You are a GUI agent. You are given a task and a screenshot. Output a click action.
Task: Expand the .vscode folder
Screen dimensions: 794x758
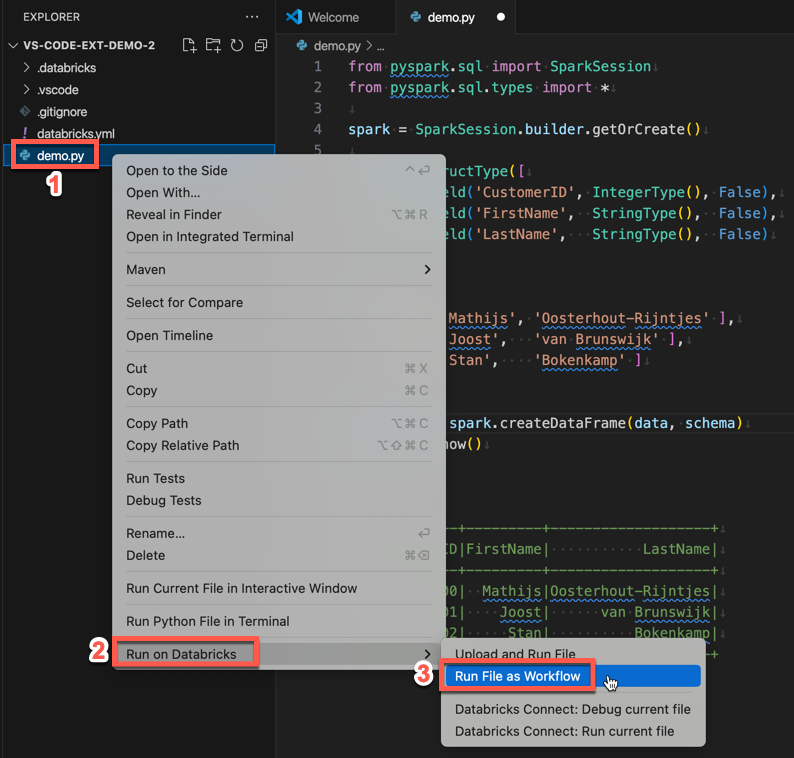(x=58, y=90)
